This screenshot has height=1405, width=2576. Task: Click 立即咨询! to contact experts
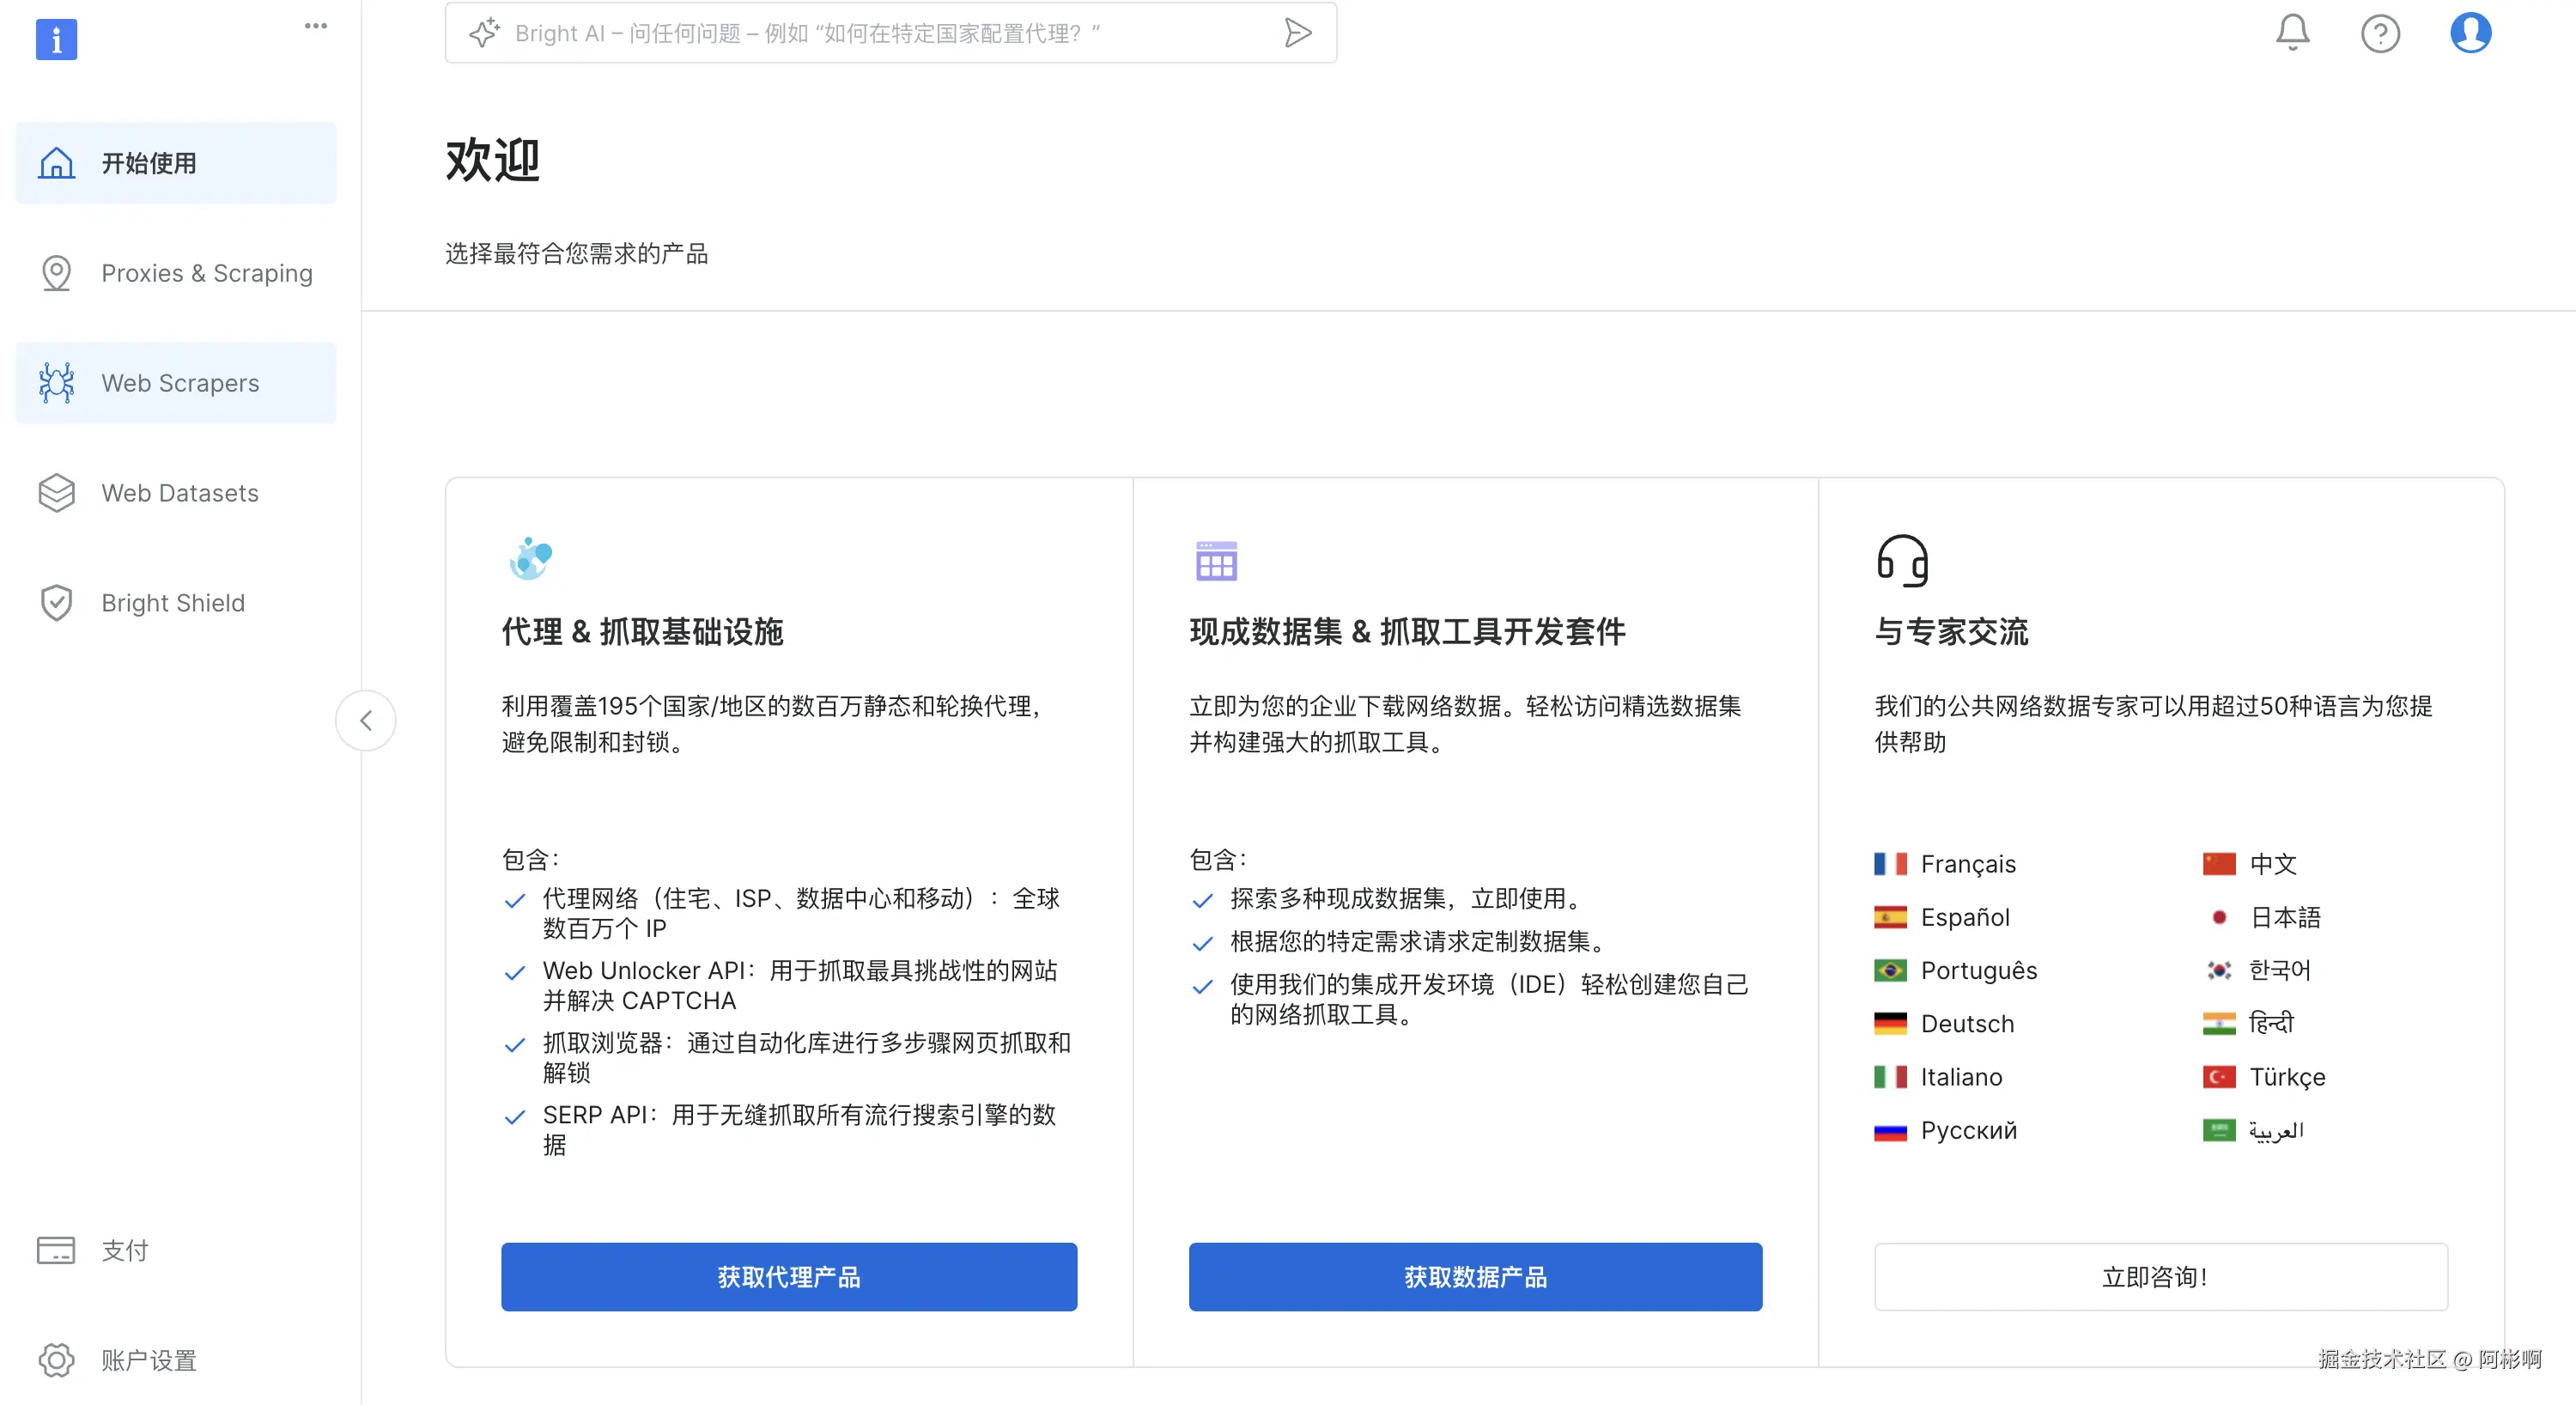(2160, 1276)
